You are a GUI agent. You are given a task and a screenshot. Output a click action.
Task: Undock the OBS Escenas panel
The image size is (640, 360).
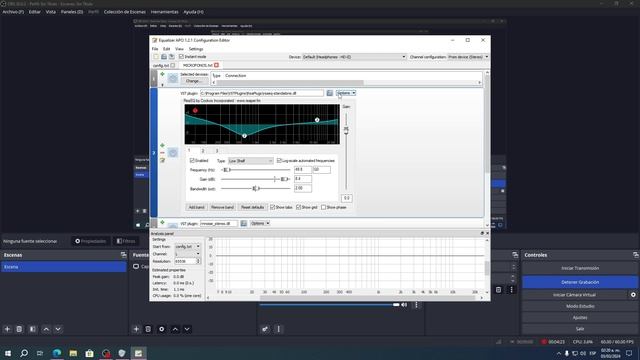point(124,255)
